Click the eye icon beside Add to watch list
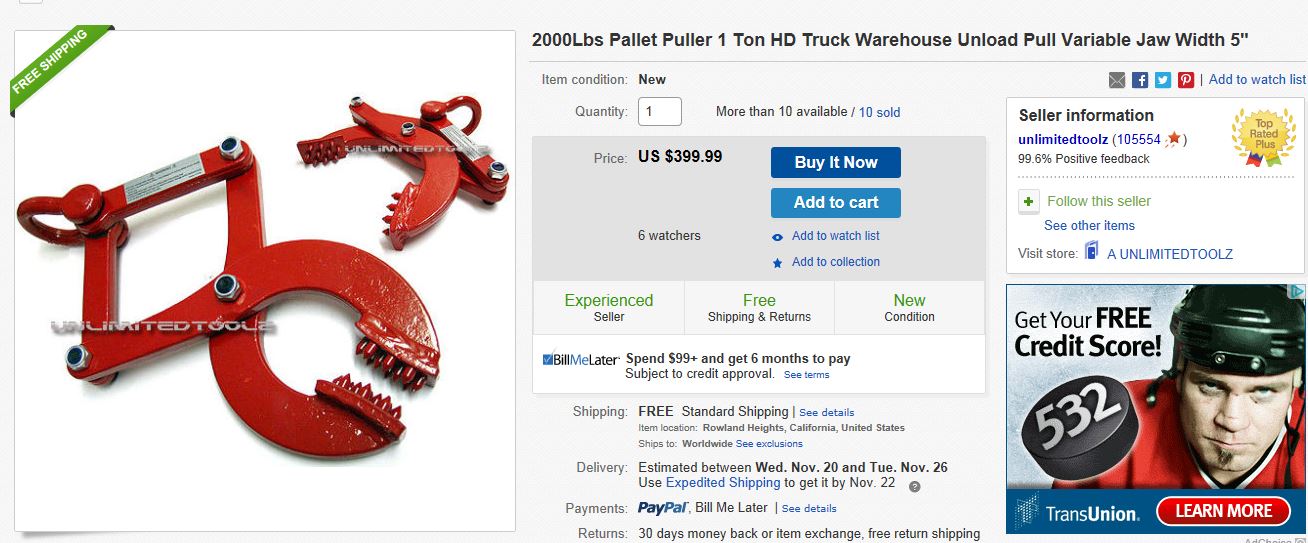 click(x=777, y=237)
